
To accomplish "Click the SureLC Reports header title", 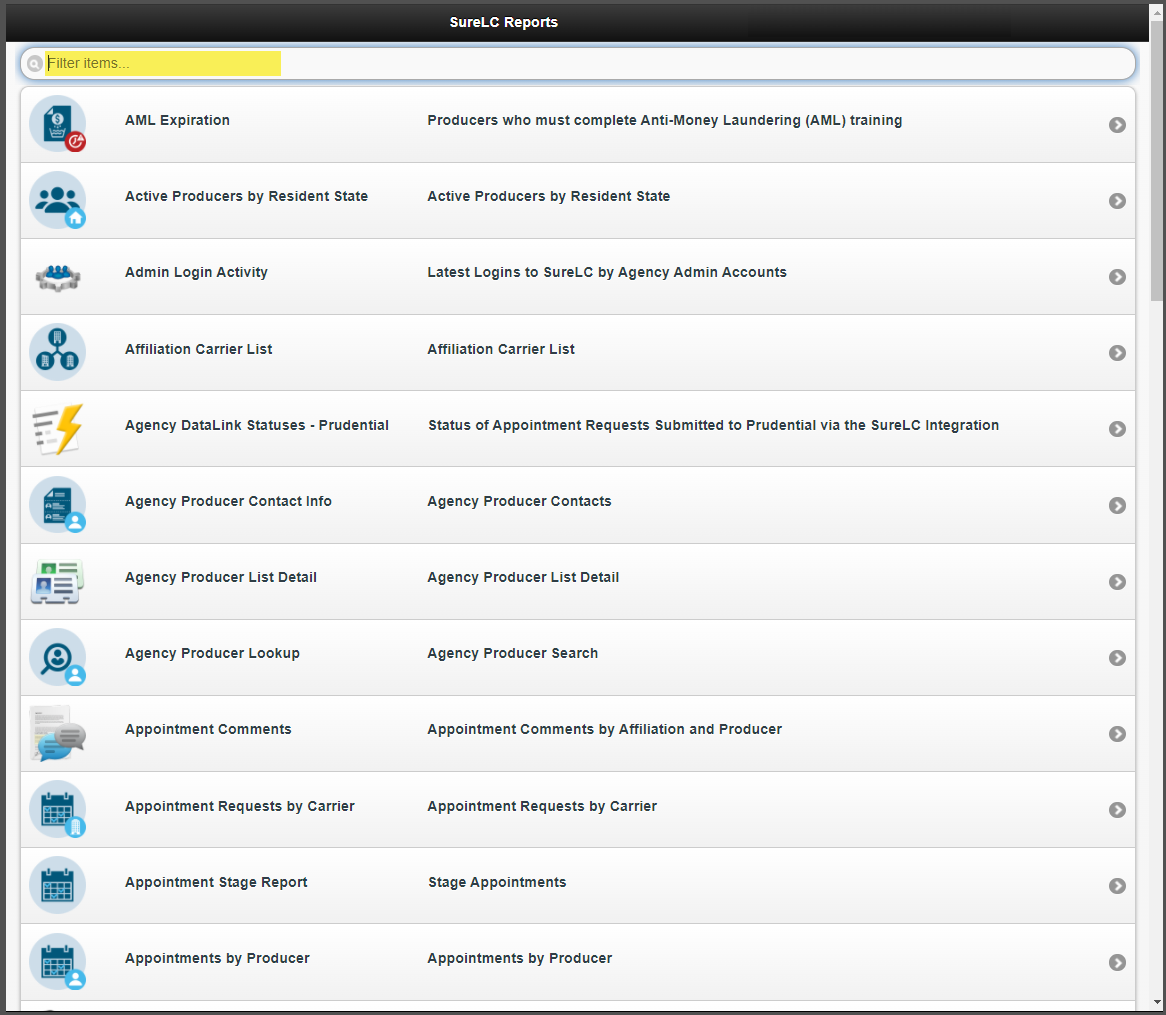I will 503,22.
